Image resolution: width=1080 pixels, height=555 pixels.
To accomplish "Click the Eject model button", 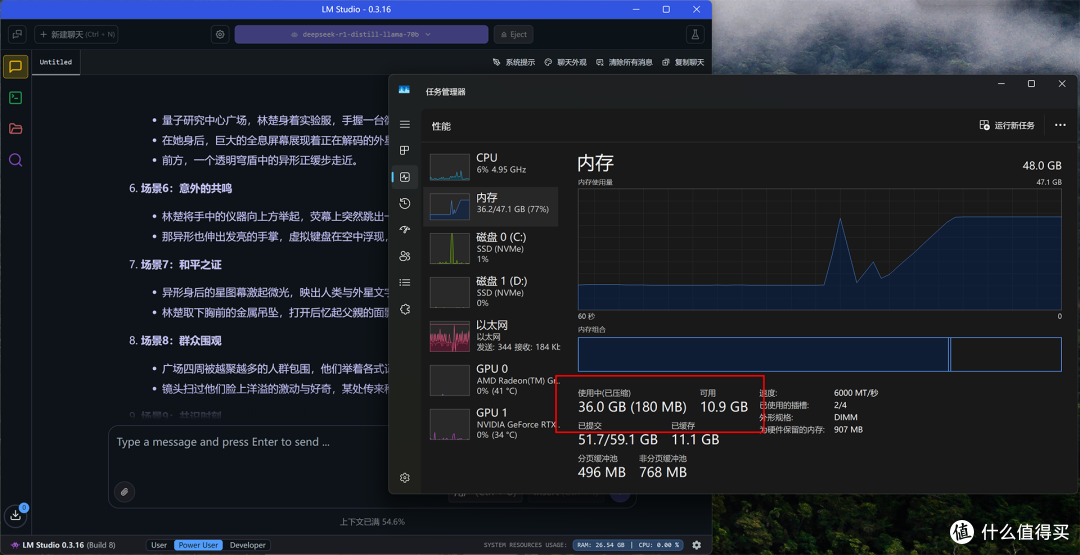I will pos(513,34).
